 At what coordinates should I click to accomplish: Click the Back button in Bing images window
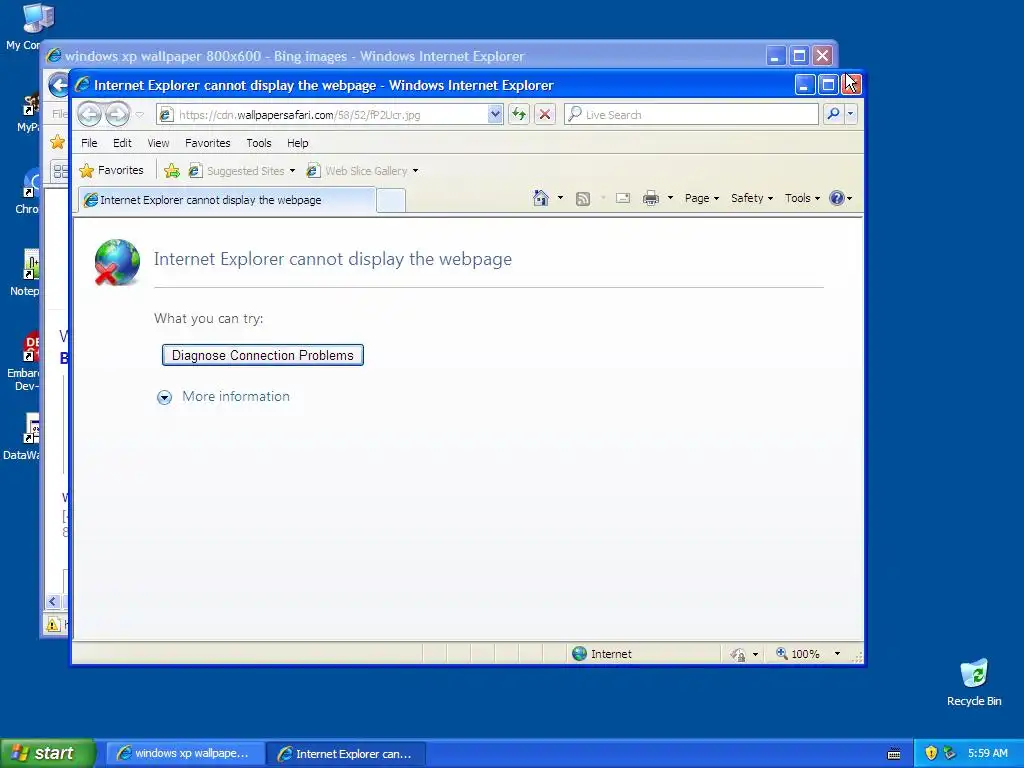[x=59, y=85]
